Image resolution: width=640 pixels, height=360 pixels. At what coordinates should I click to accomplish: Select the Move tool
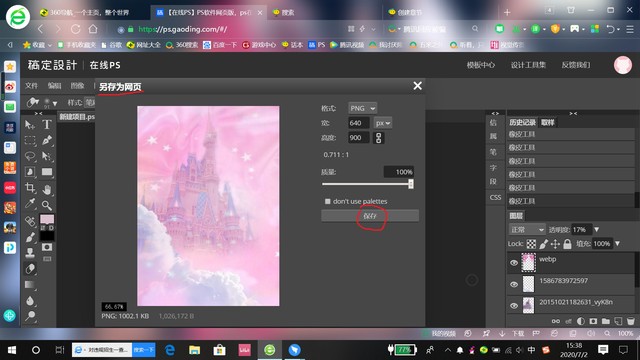click(x=30, y=124)
